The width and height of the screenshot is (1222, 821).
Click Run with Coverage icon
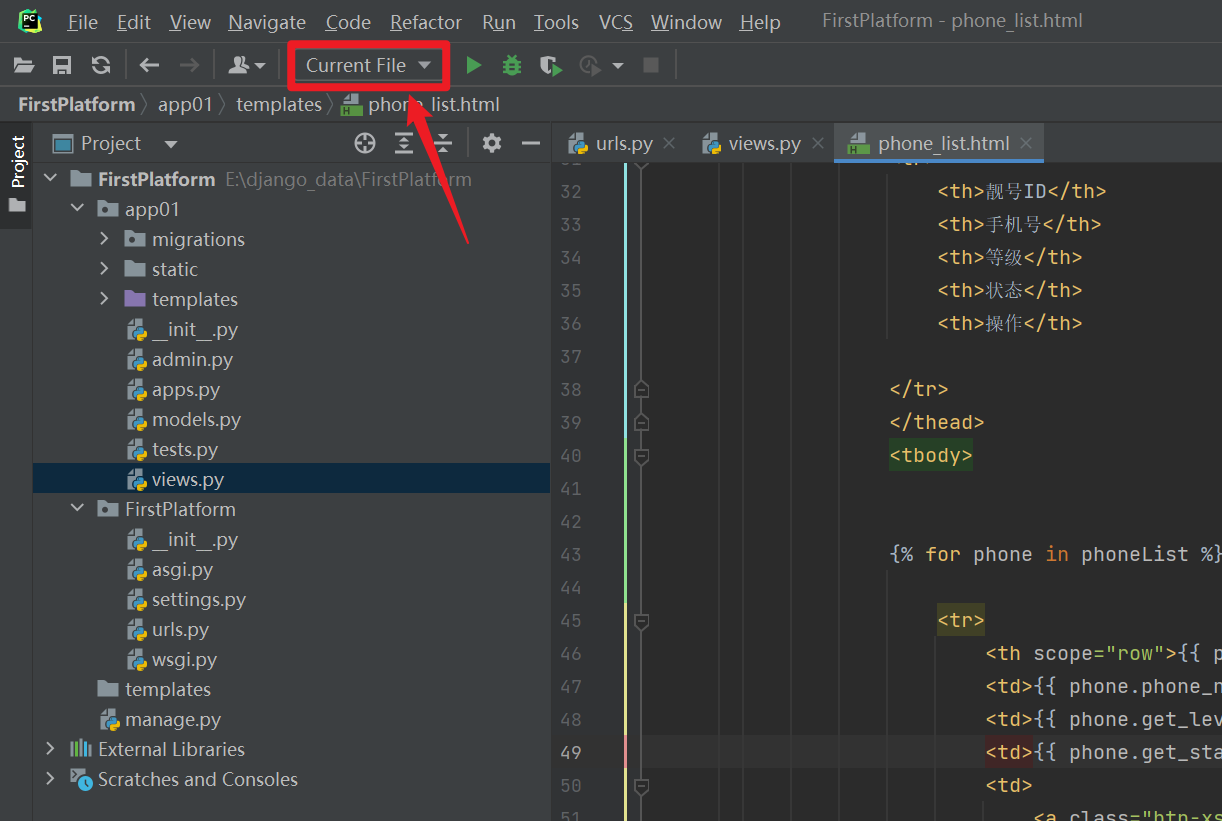[x=550, y=66]
